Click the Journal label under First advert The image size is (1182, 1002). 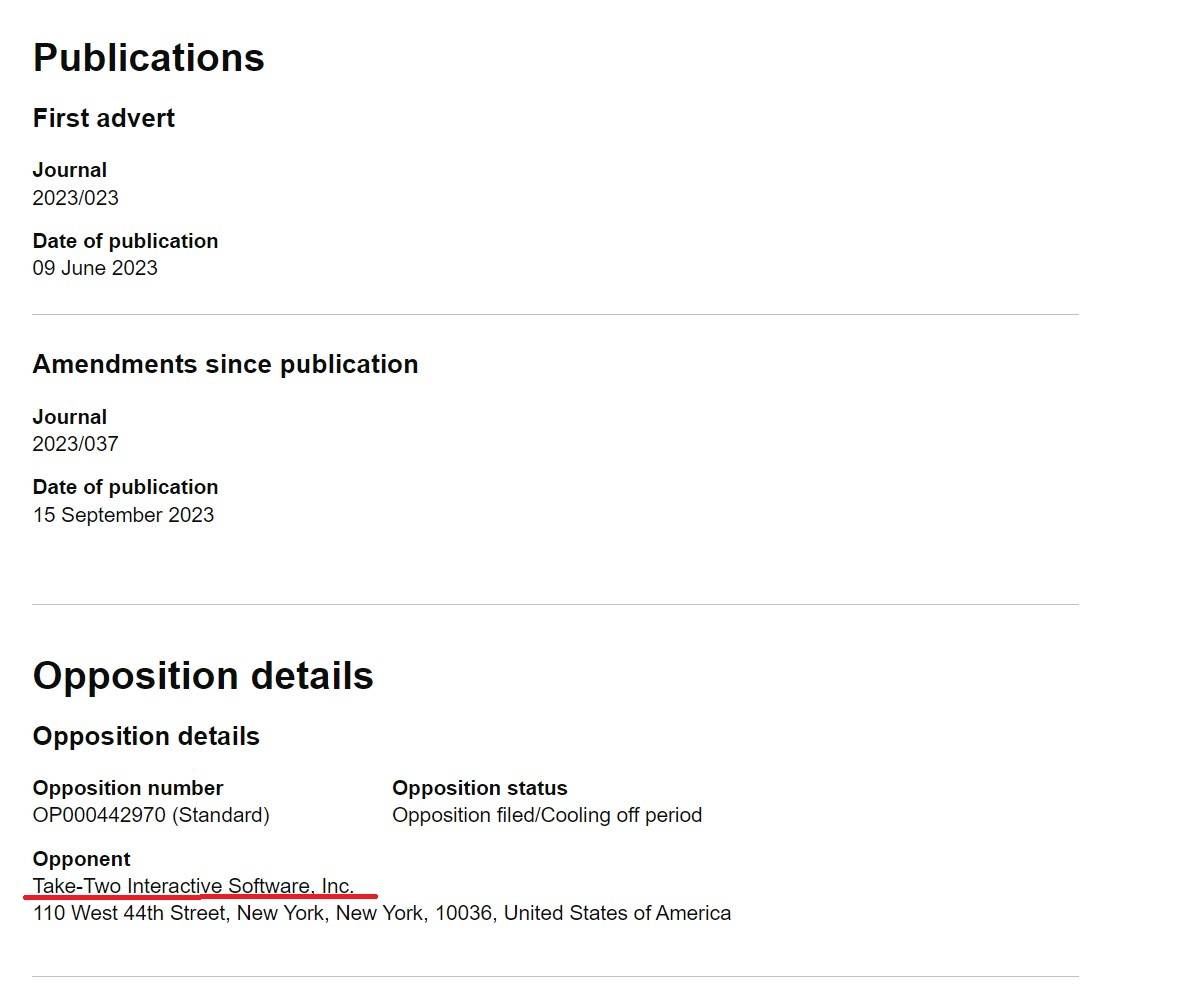click(x=69, y=170)
